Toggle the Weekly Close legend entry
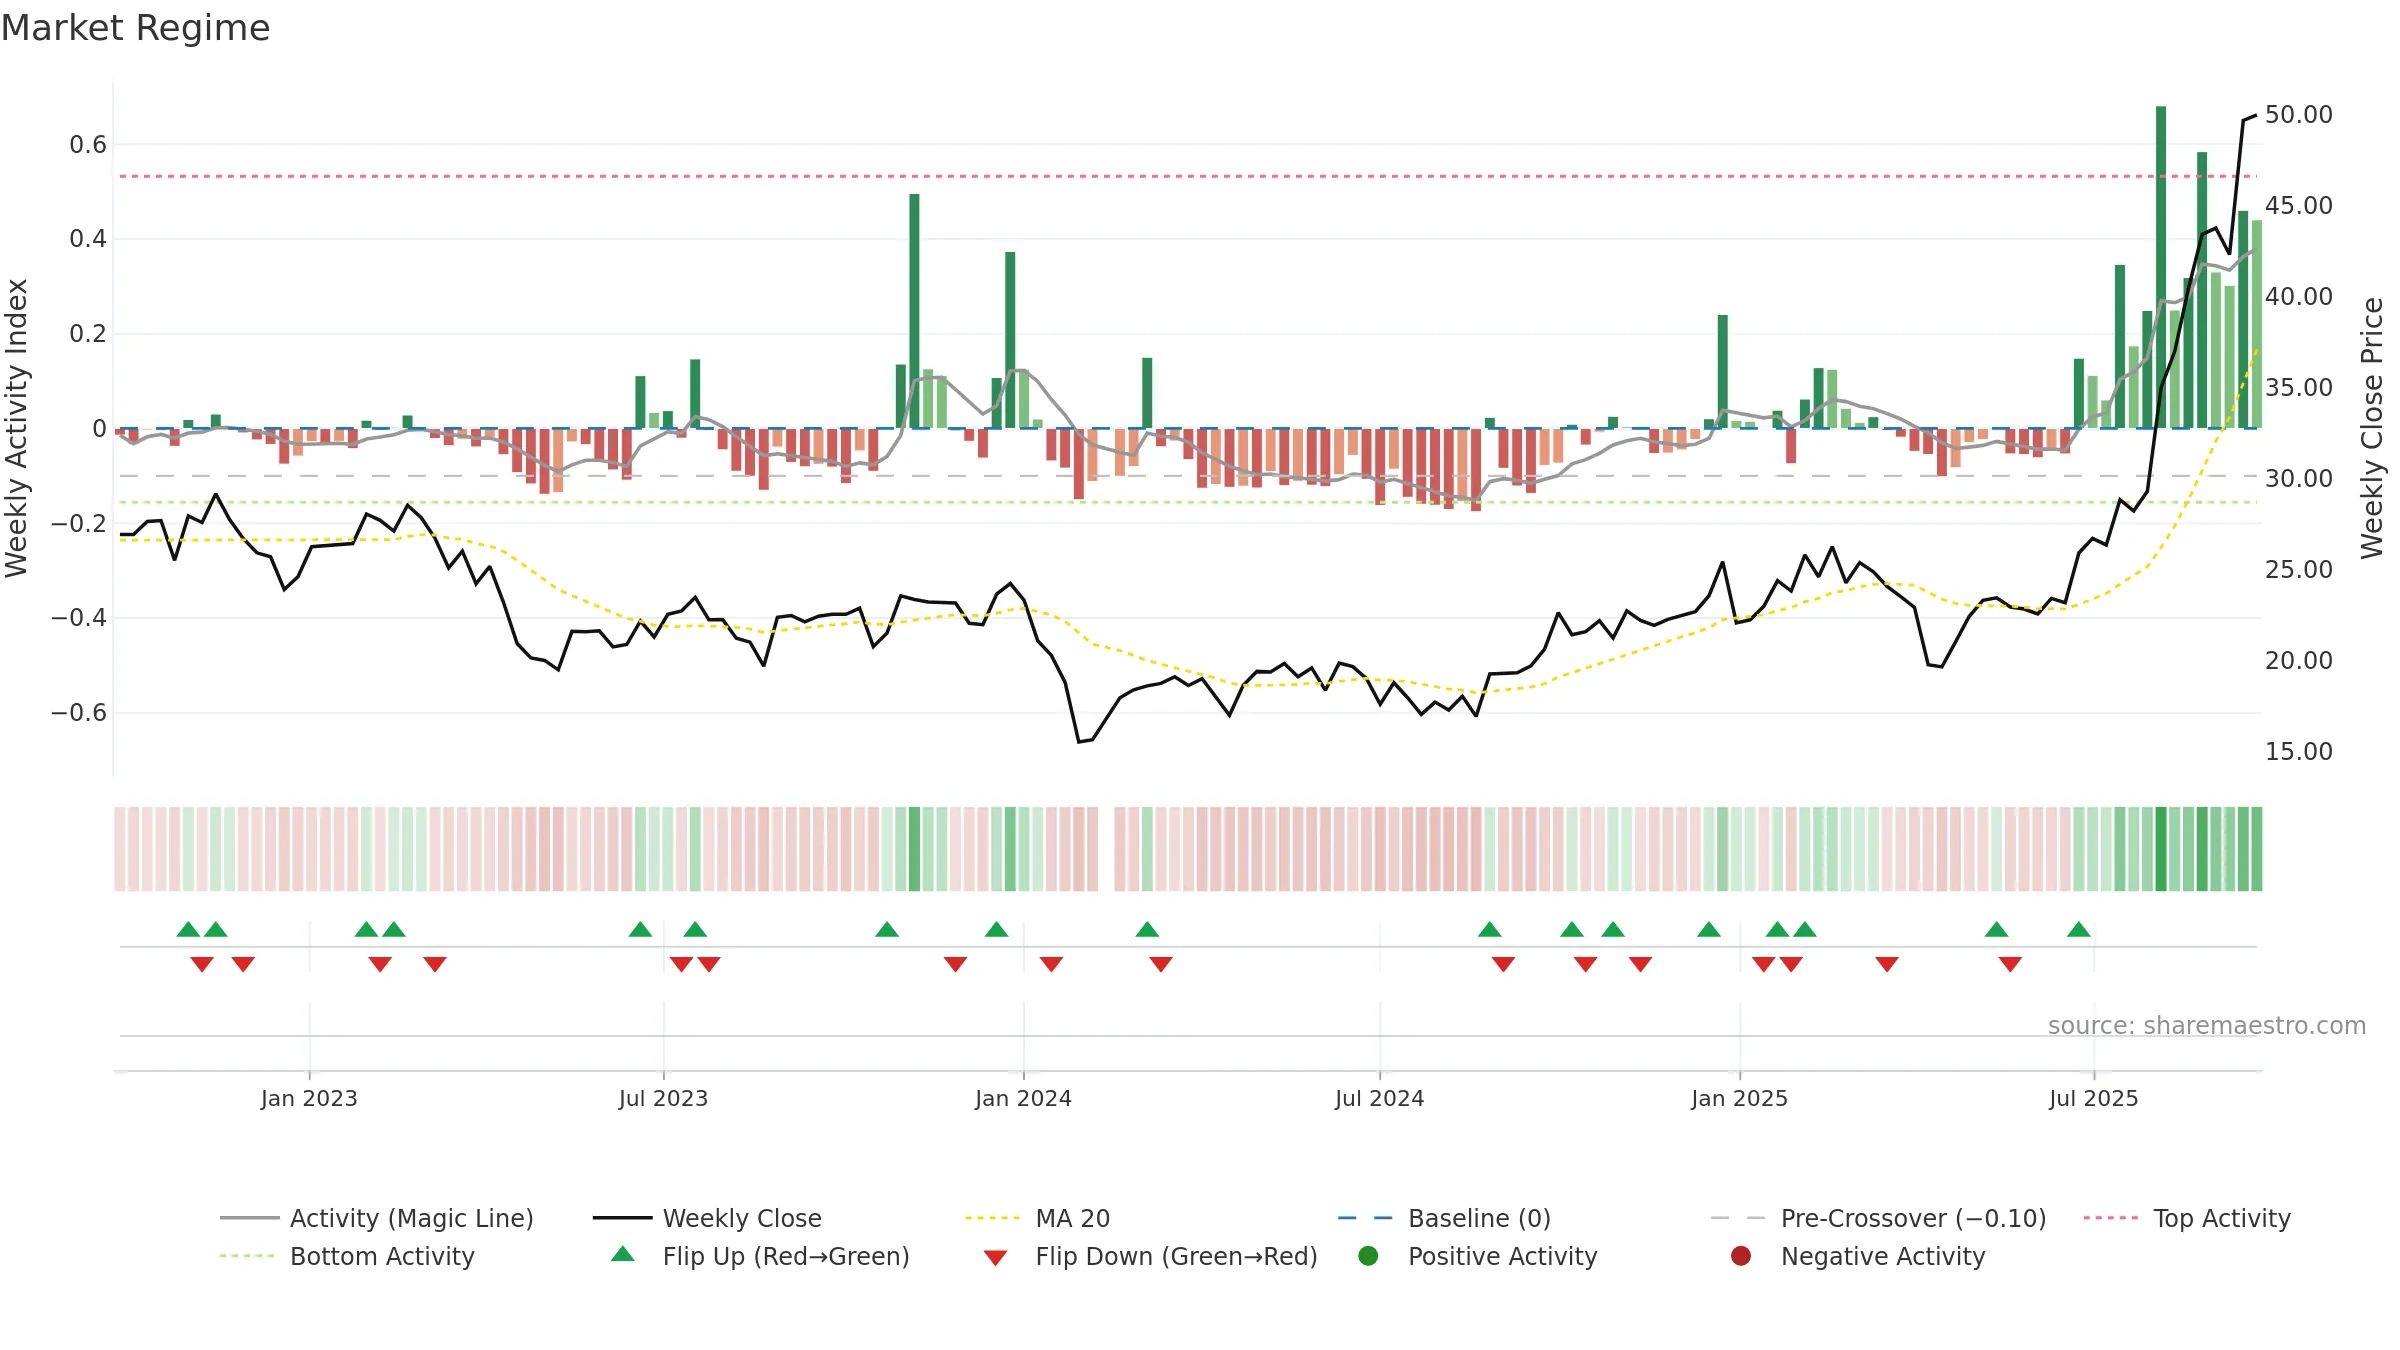 (707, 1218)
